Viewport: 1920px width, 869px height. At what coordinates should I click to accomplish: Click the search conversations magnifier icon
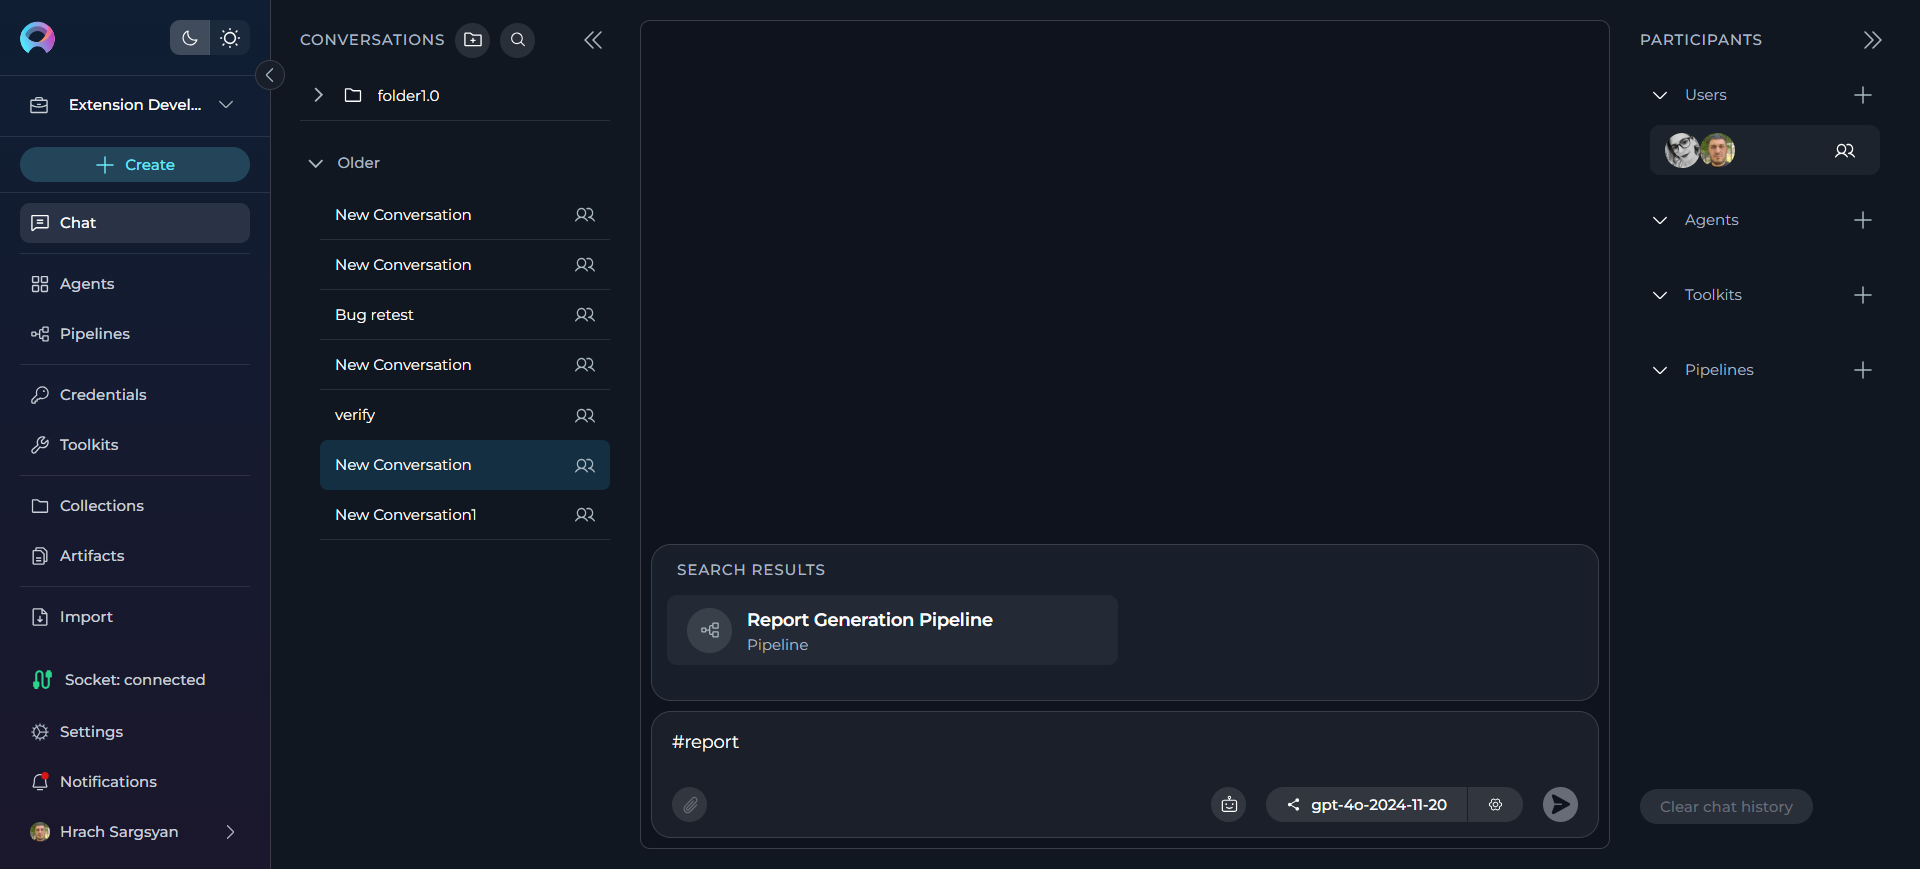[518, 40]
